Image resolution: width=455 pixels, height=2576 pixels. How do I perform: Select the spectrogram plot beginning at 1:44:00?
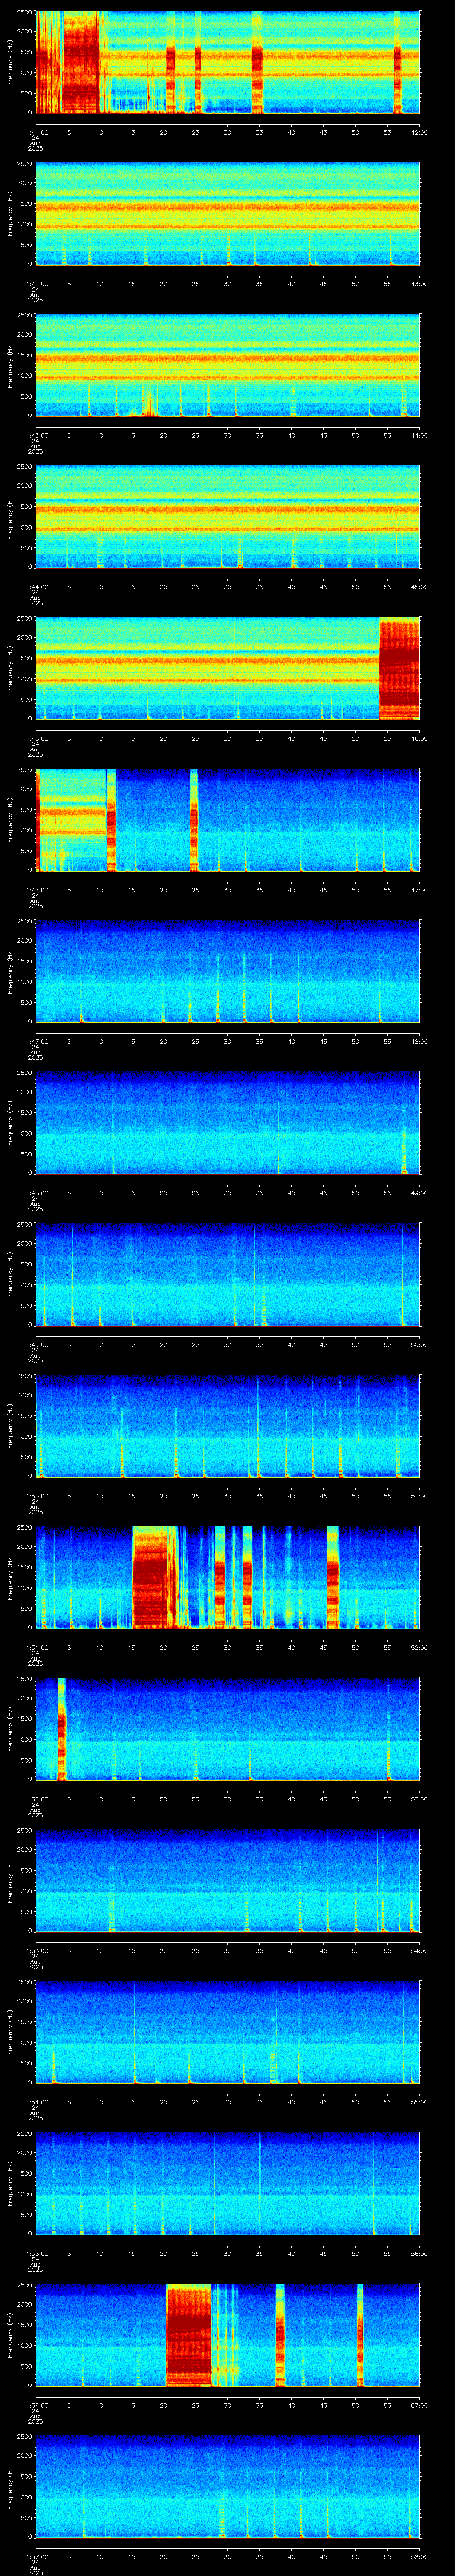pyautogui.click(x=227, y=517)
